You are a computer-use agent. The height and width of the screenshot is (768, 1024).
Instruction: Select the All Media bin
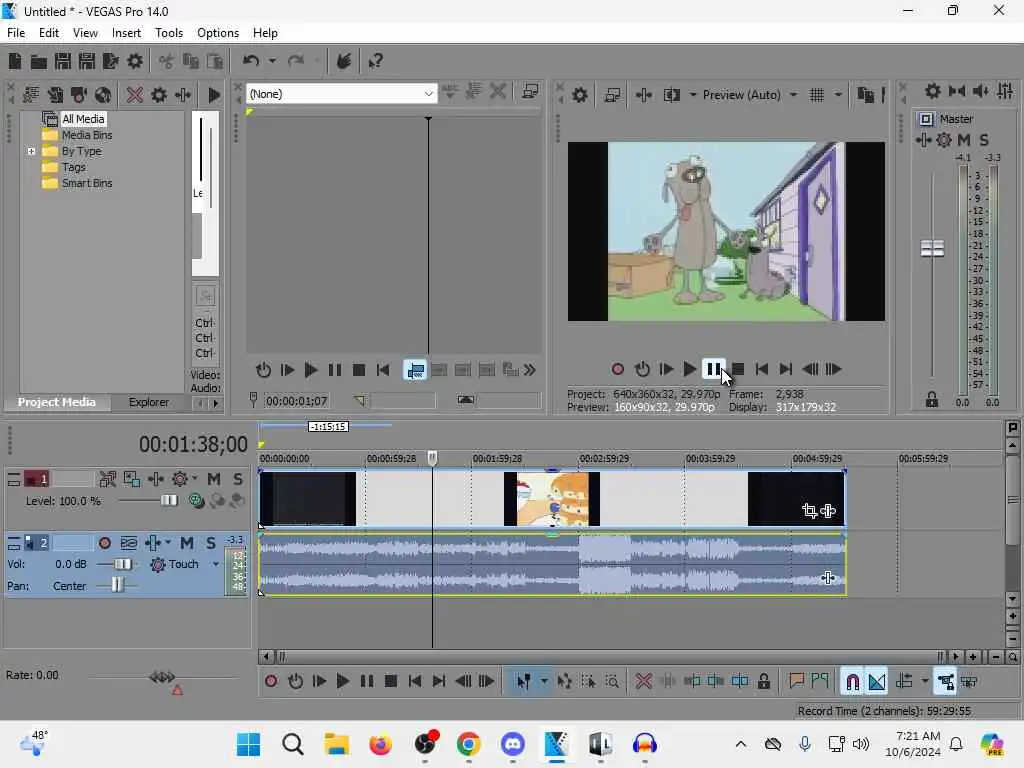(x=83, y=119)
